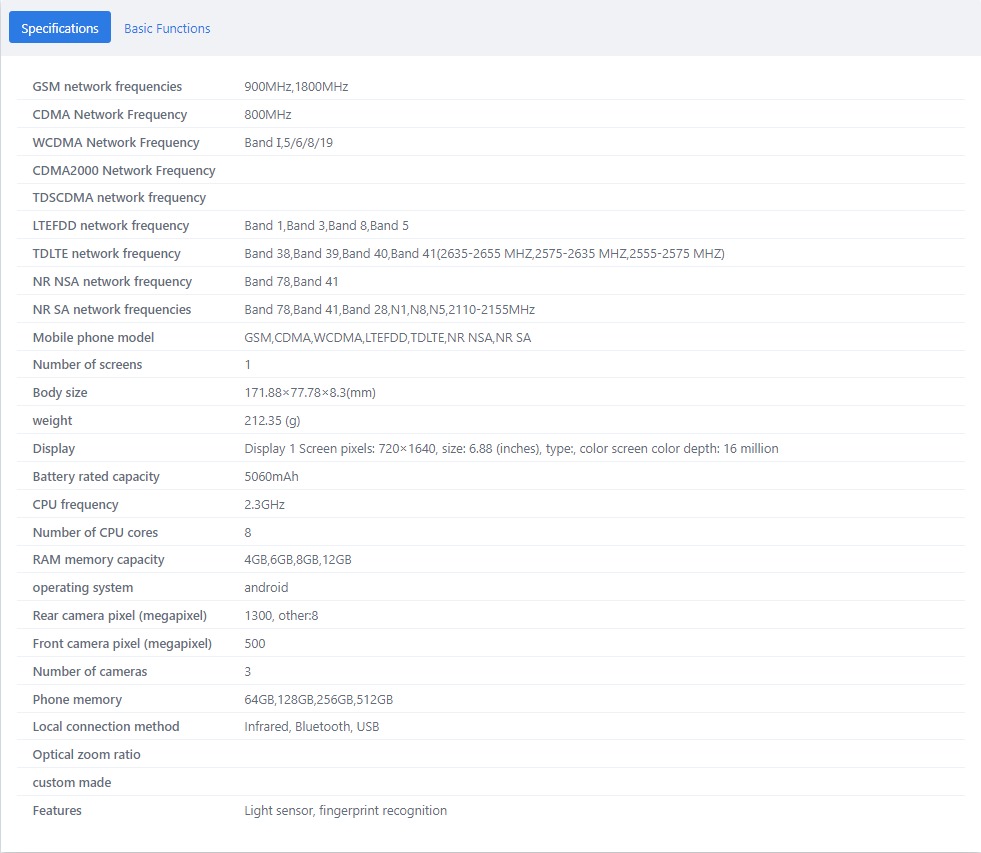Select the LTEFDD band list value

point(326,226)
